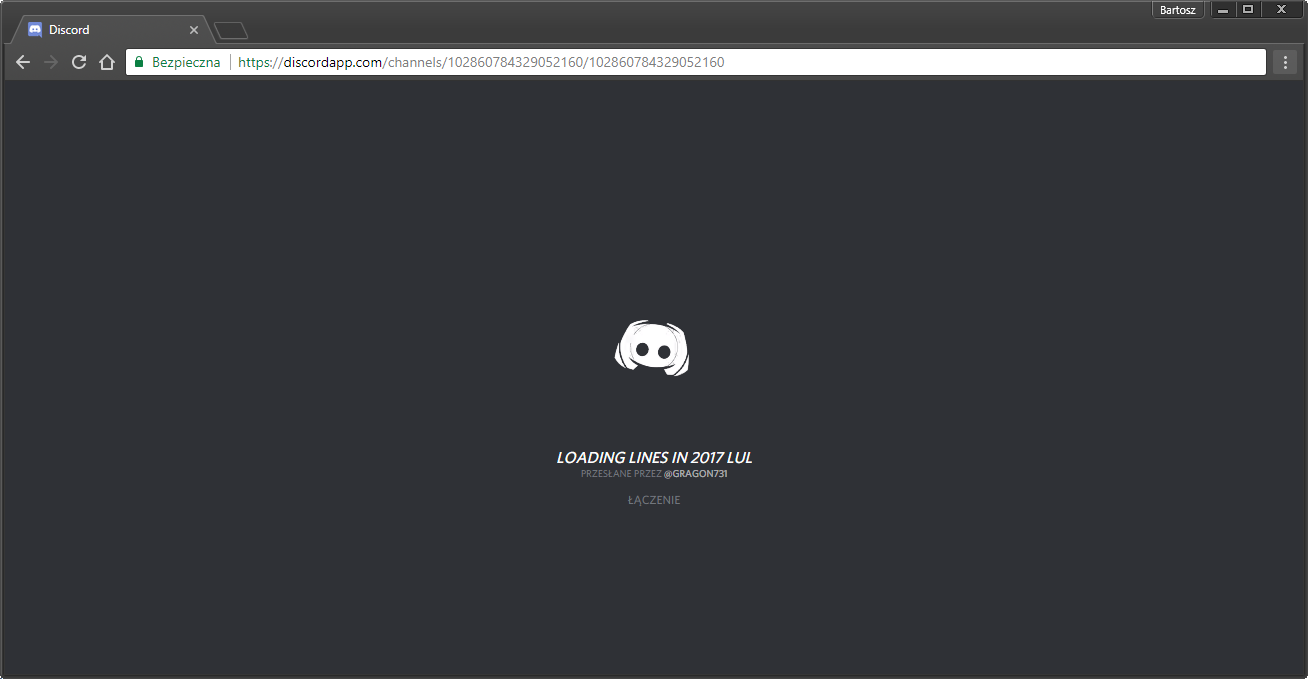1308x679 pixels.
Task: Click the greyed Forward arrow
Action: point(51,62)
